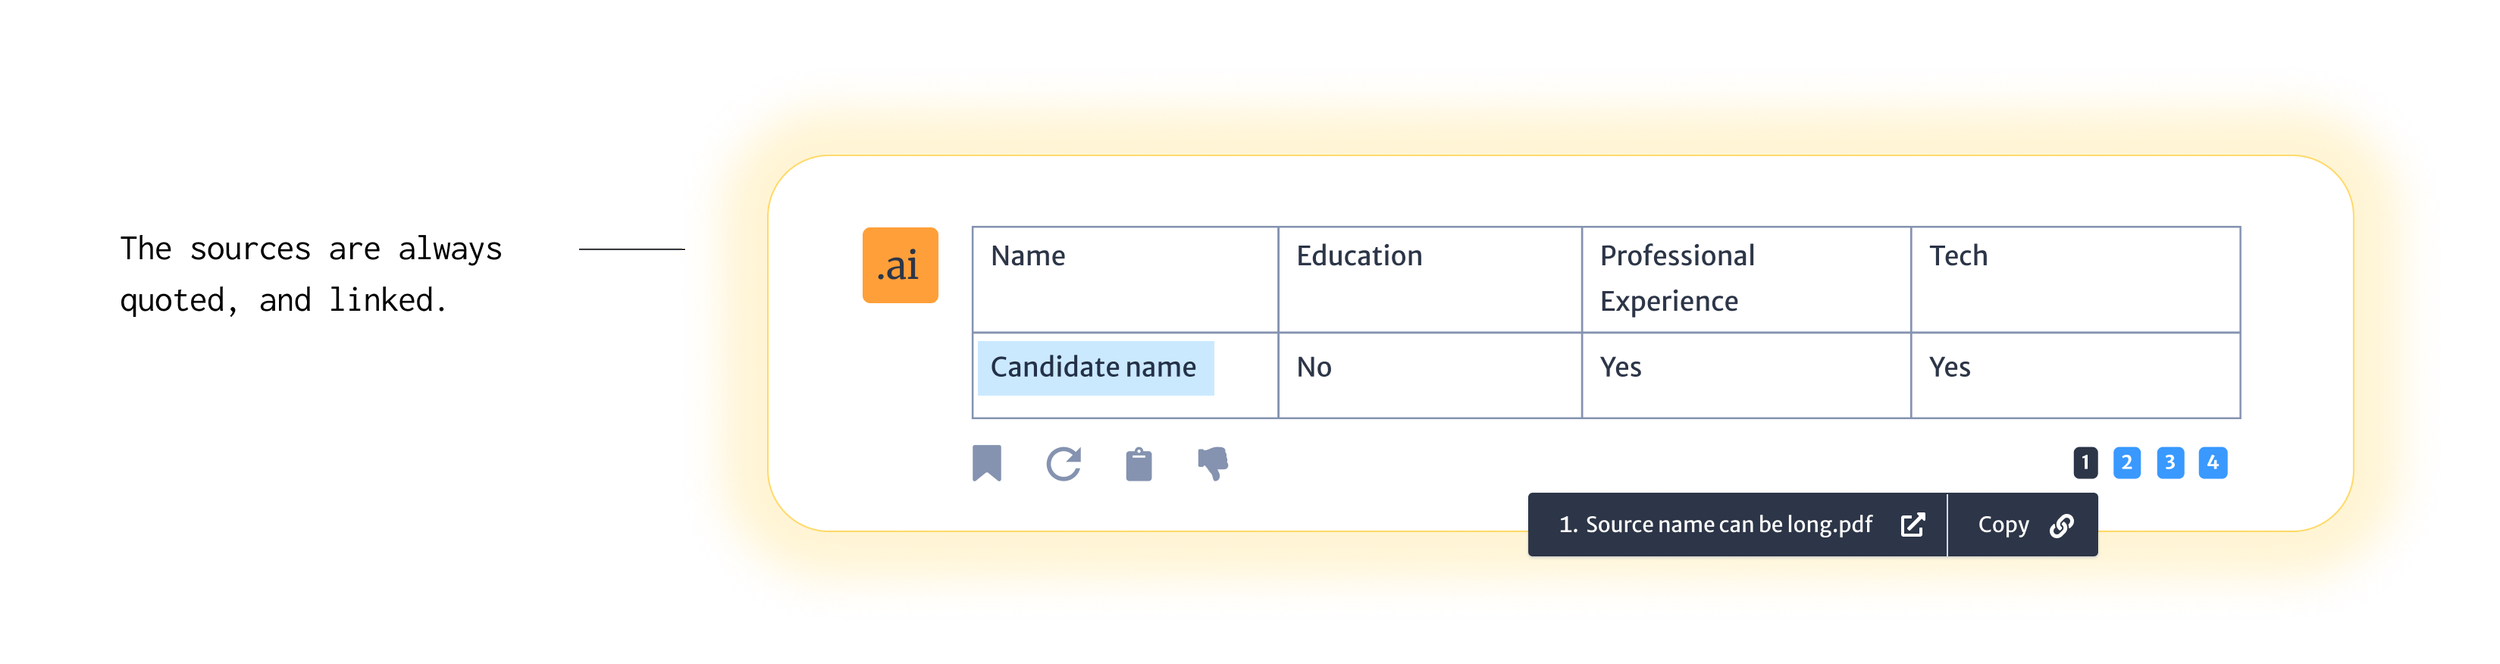Select source reference number 3
This screenshot has width=2500, height=664.
click(2170, 463)
